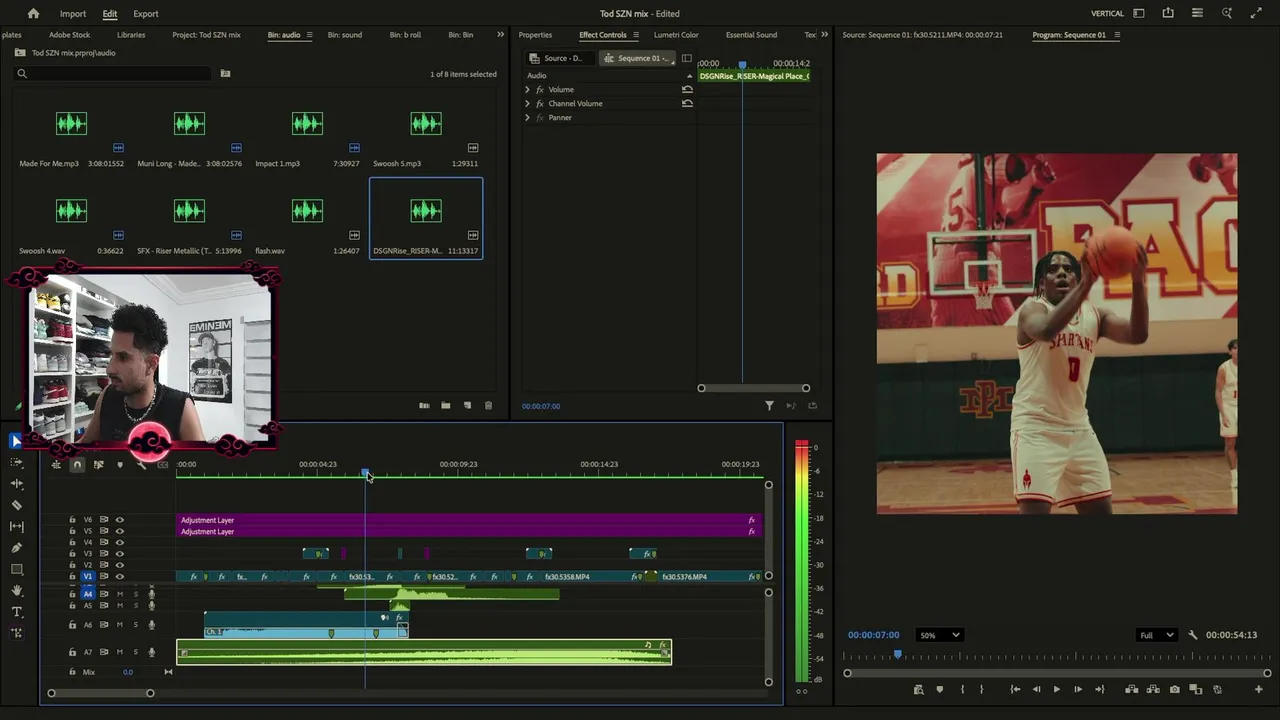Open Program: Sequence 01 panel menu
Image resolution: width=1280 pixels, height=720 pixels.
click(1117, 35)
